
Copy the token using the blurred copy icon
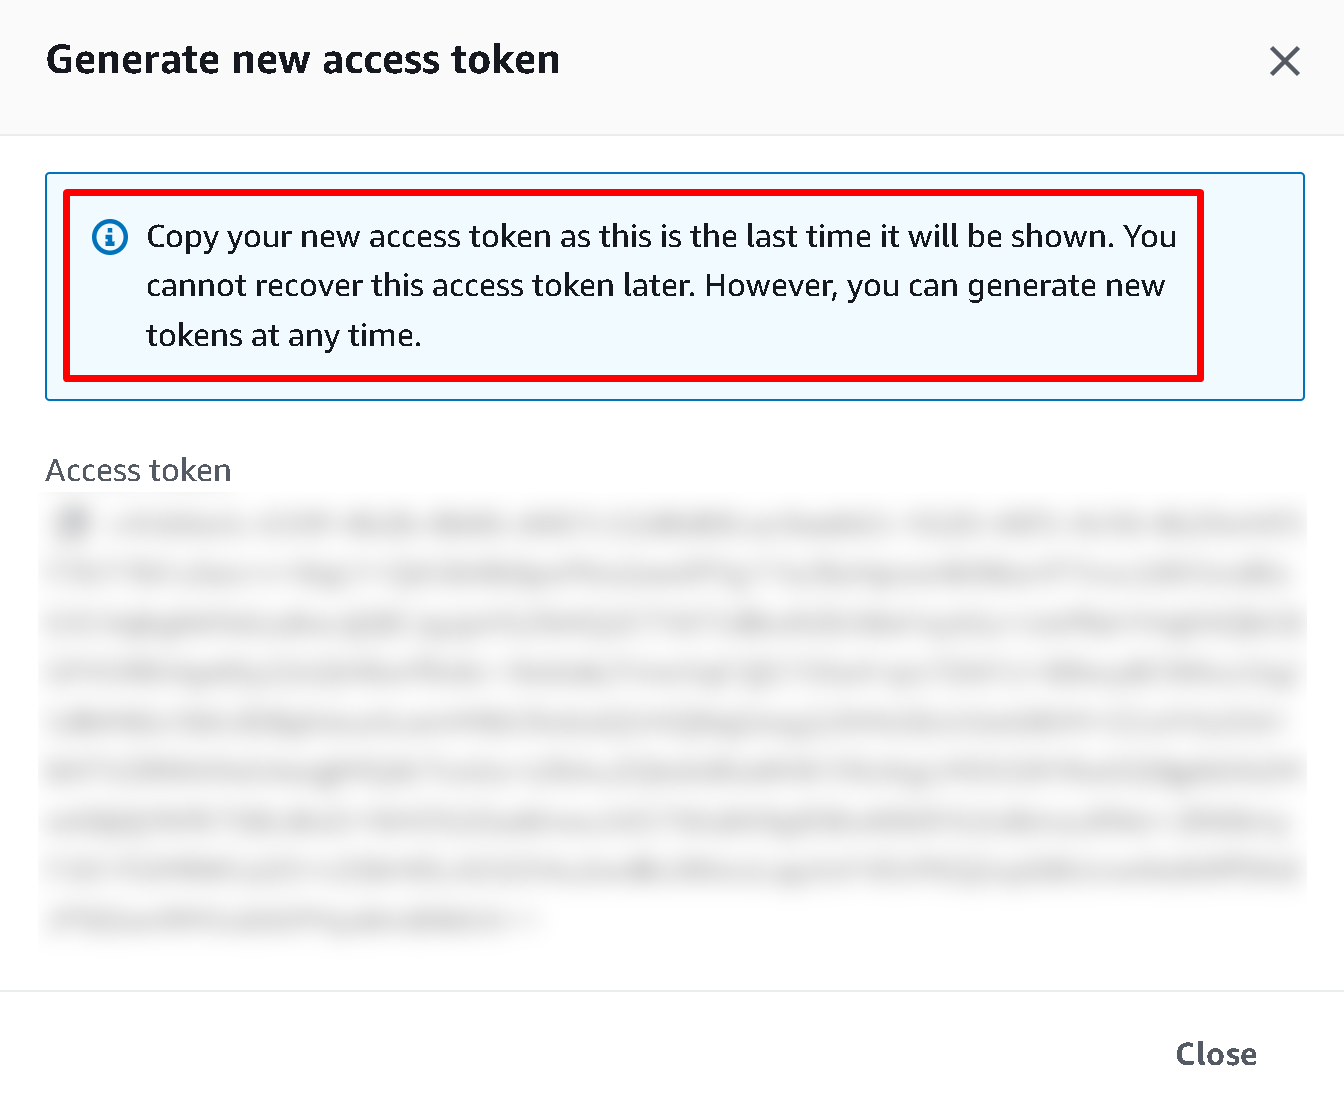pos(74,522)
